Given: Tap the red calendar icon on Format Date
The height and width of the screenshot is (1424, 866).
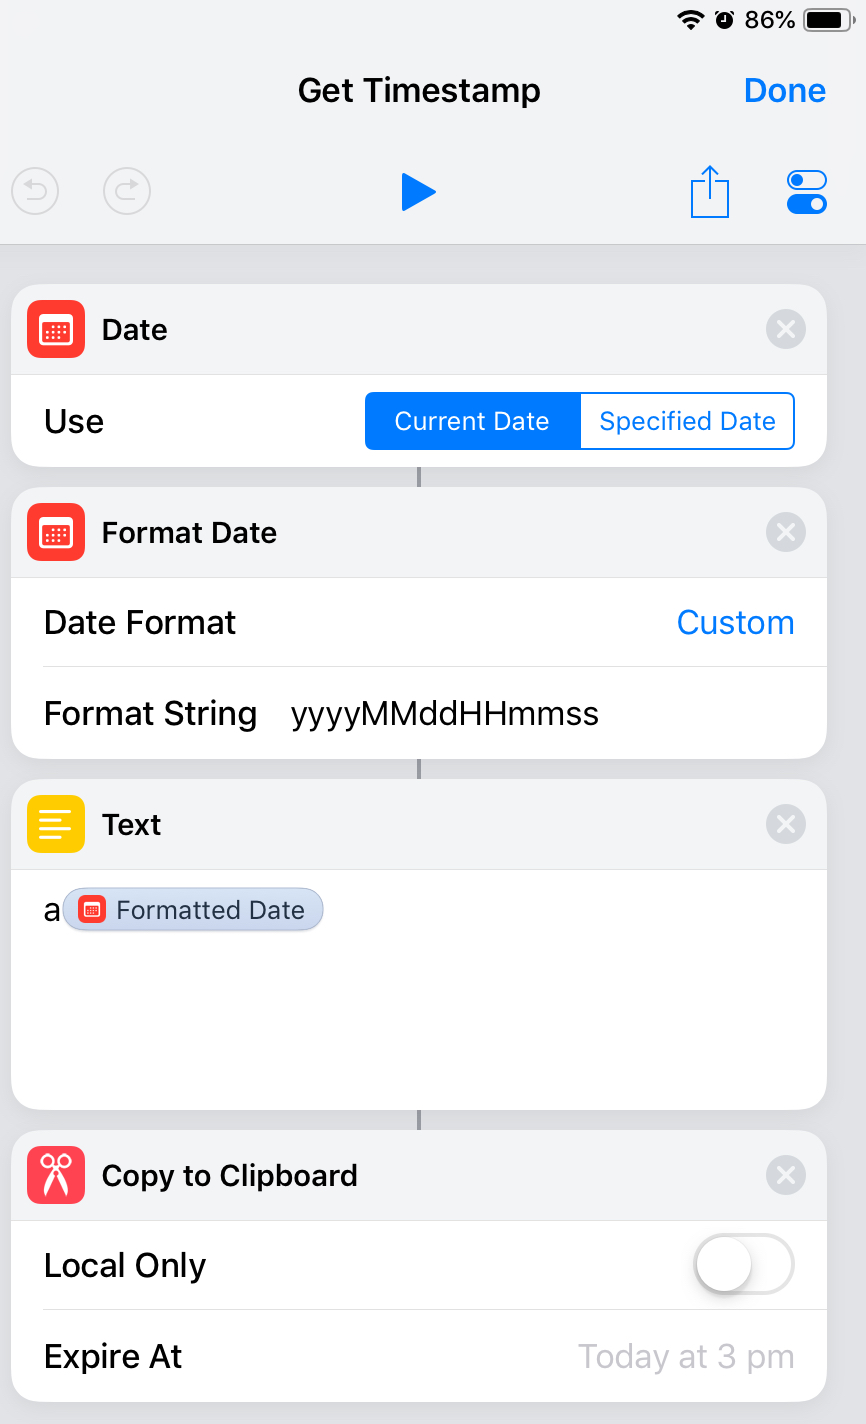Looking at the screenshot, I should coord(56,532).
